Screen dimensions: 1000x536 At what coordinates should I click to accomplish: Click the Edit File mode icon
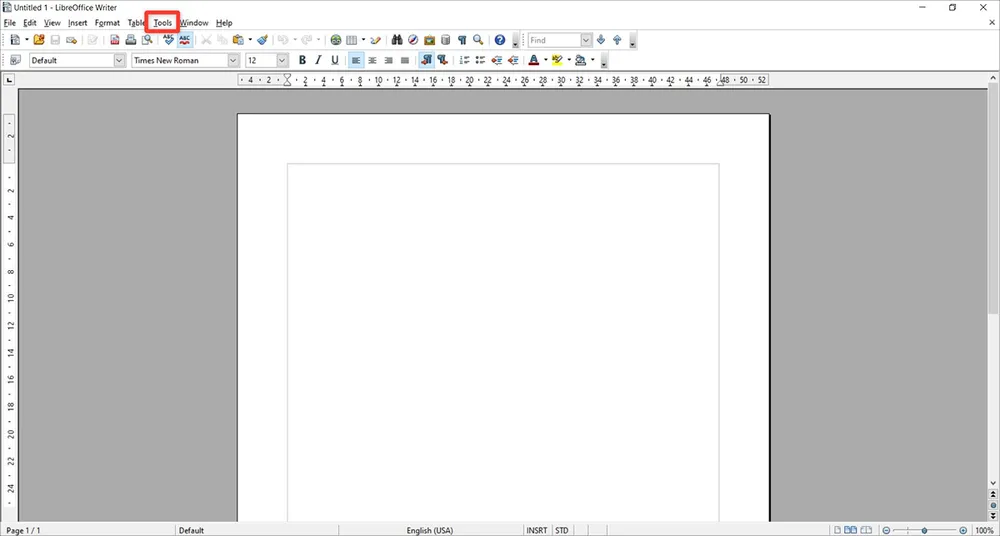93,40
